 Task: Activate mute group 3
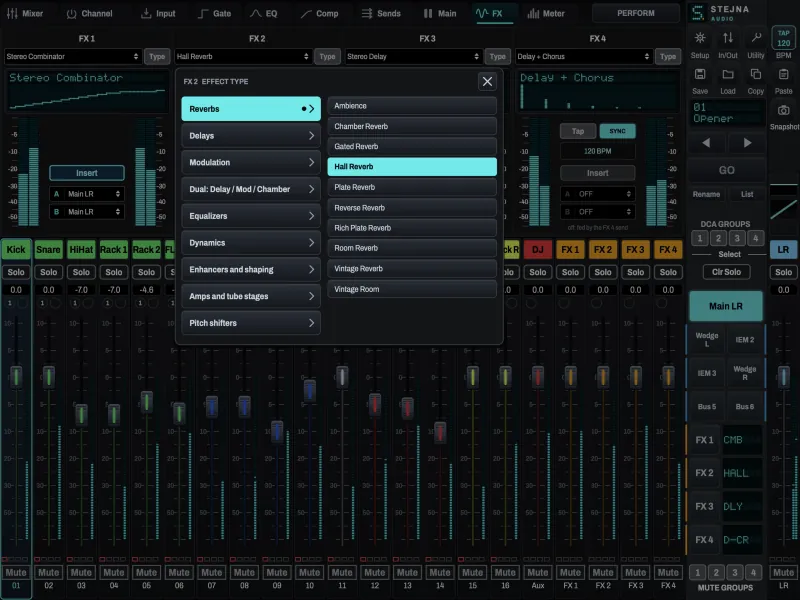735,572
